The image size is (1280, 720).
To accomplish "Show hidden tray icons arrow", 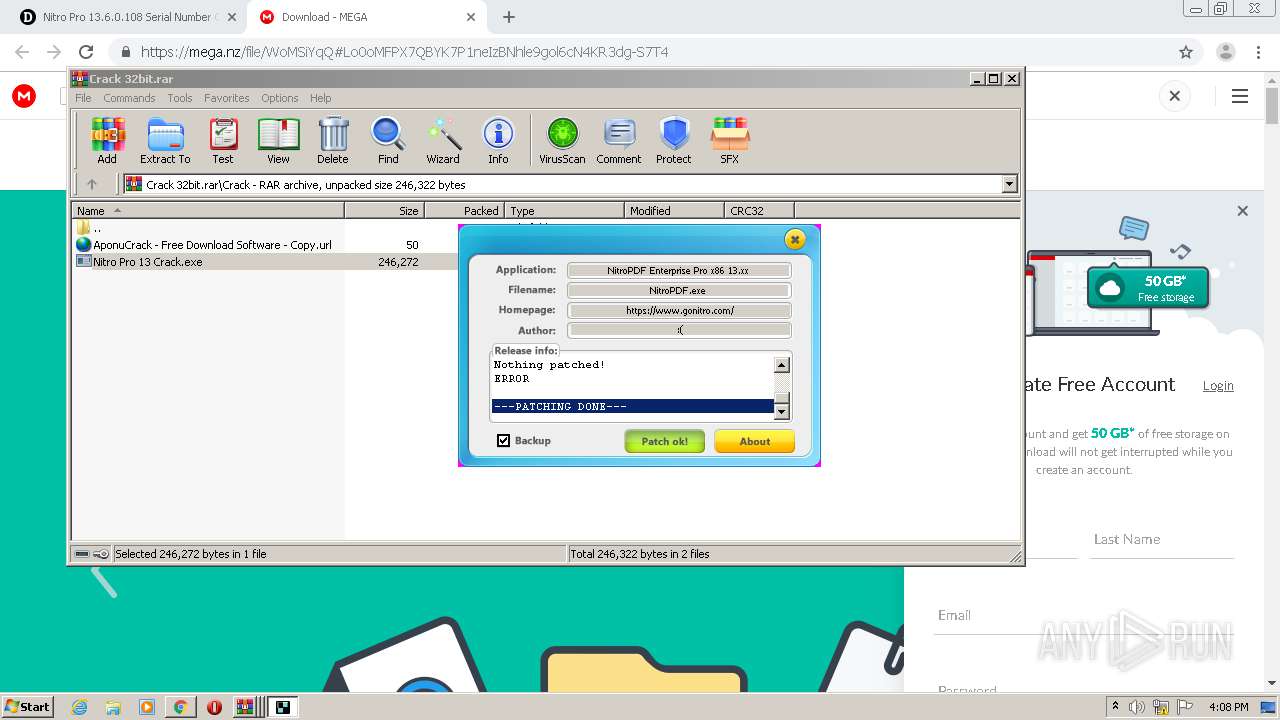I will pyautogui.click(x=1115, y=707).
